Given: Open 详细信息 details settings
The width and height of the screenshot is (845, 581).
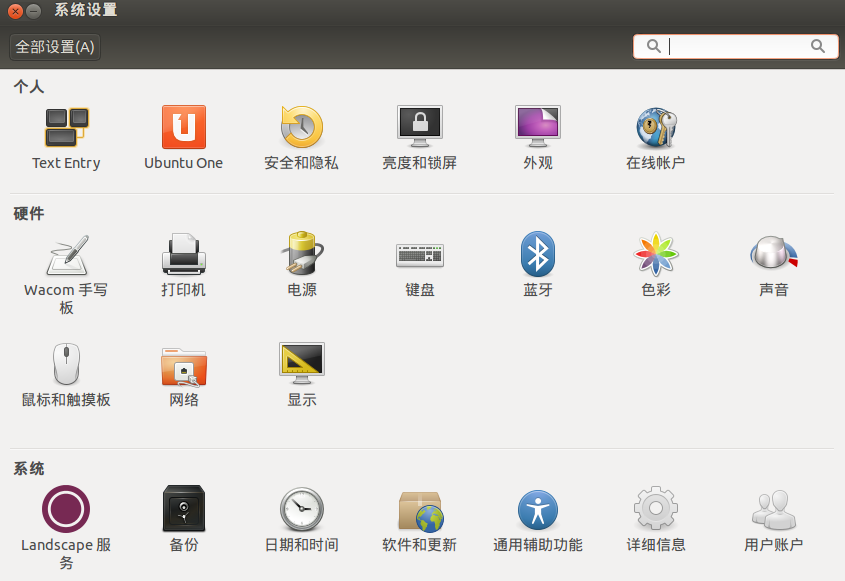Looking at the screenshot, I should (656, 519).
